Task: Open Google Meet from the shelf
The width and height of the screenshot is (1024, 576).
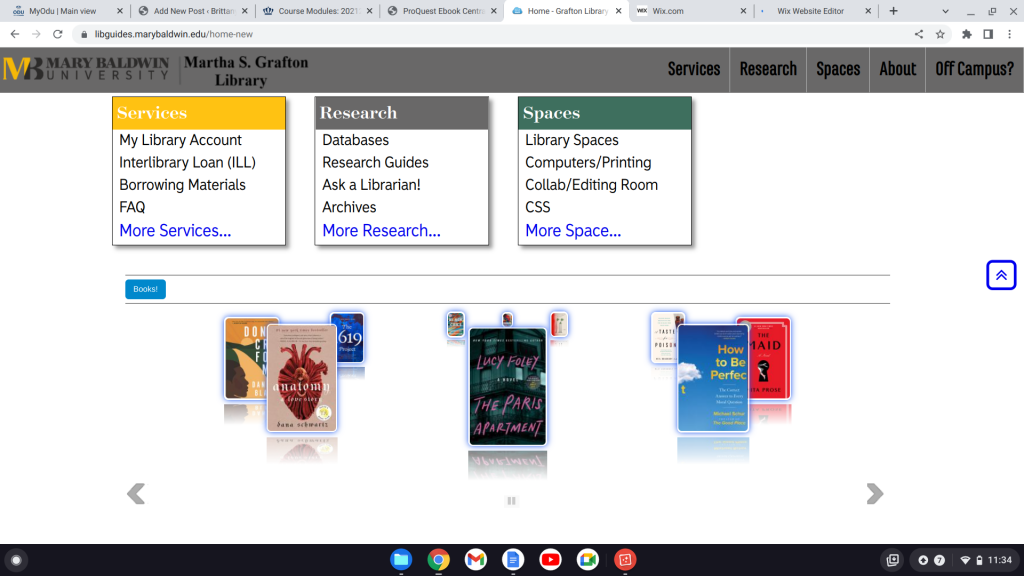Action: (x=587, y=560)
